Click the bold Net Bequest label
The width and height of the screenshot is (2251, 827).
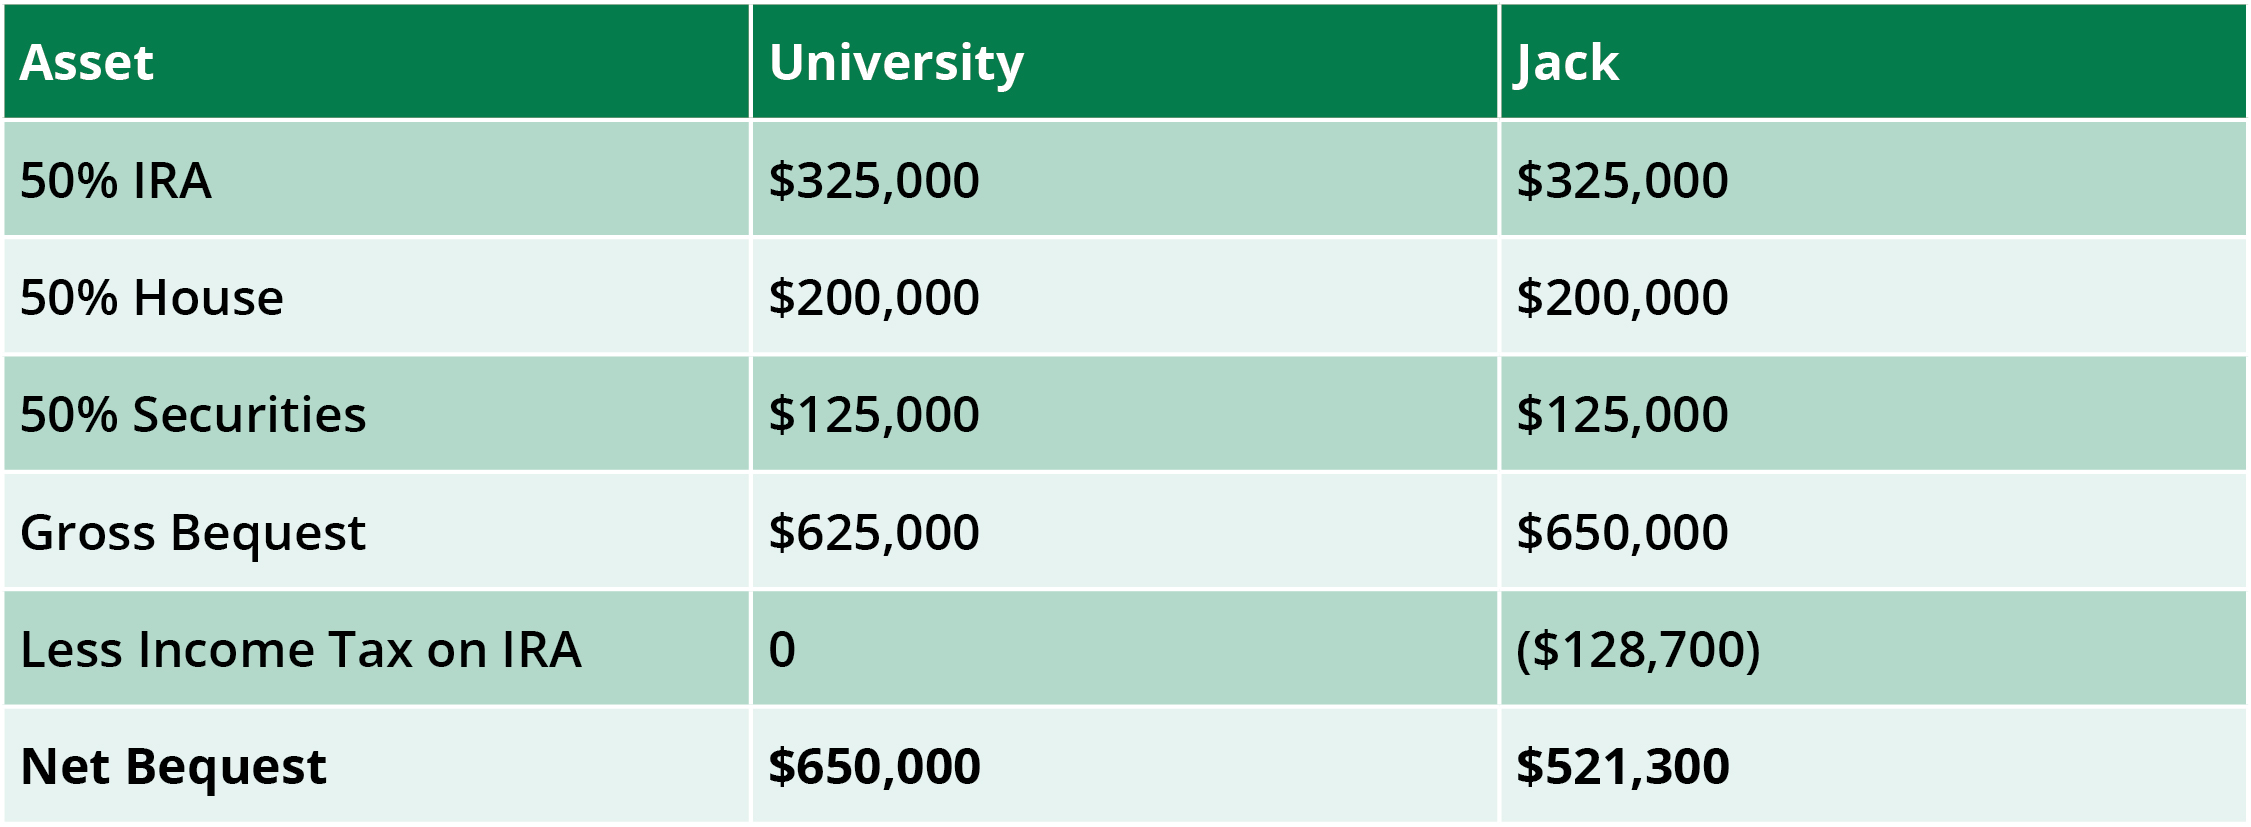(173, 767)
